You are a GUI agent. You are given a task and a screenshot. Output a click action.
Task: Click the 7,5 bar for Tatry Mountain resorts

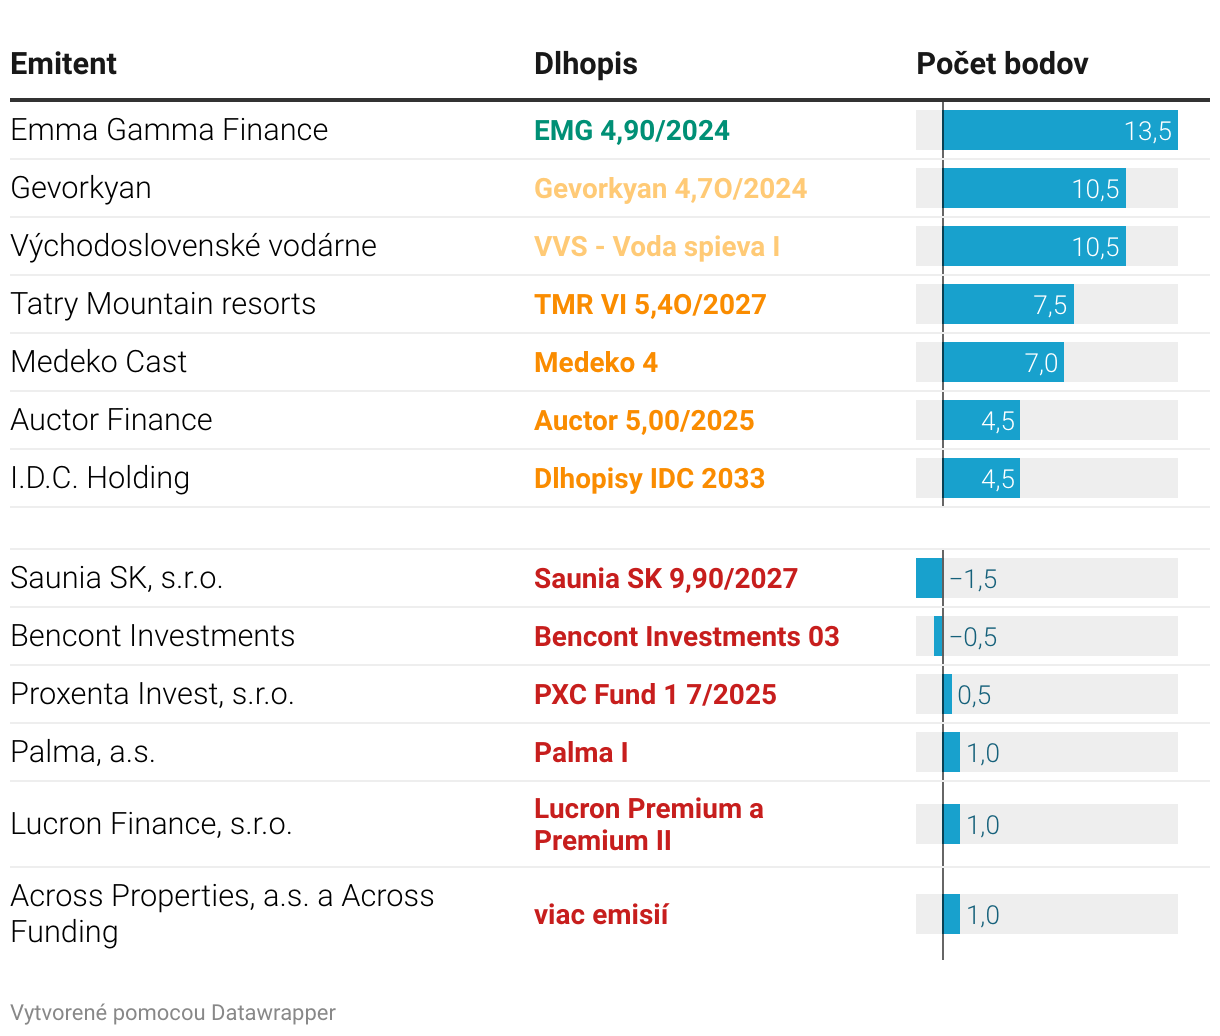coord(1007,305)
